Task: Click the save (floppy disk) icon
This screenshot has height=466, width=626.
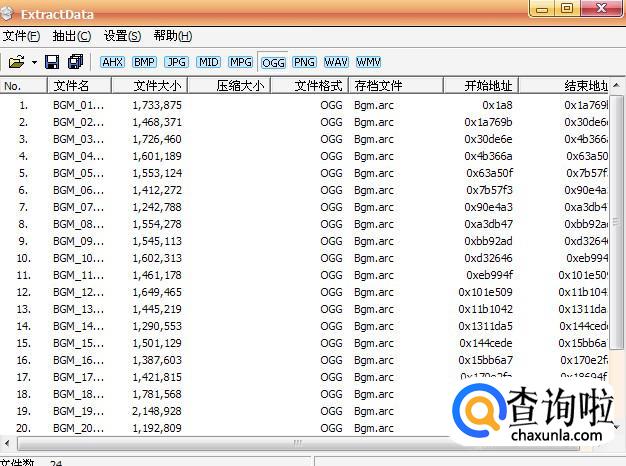Action: tap(53, 62)
